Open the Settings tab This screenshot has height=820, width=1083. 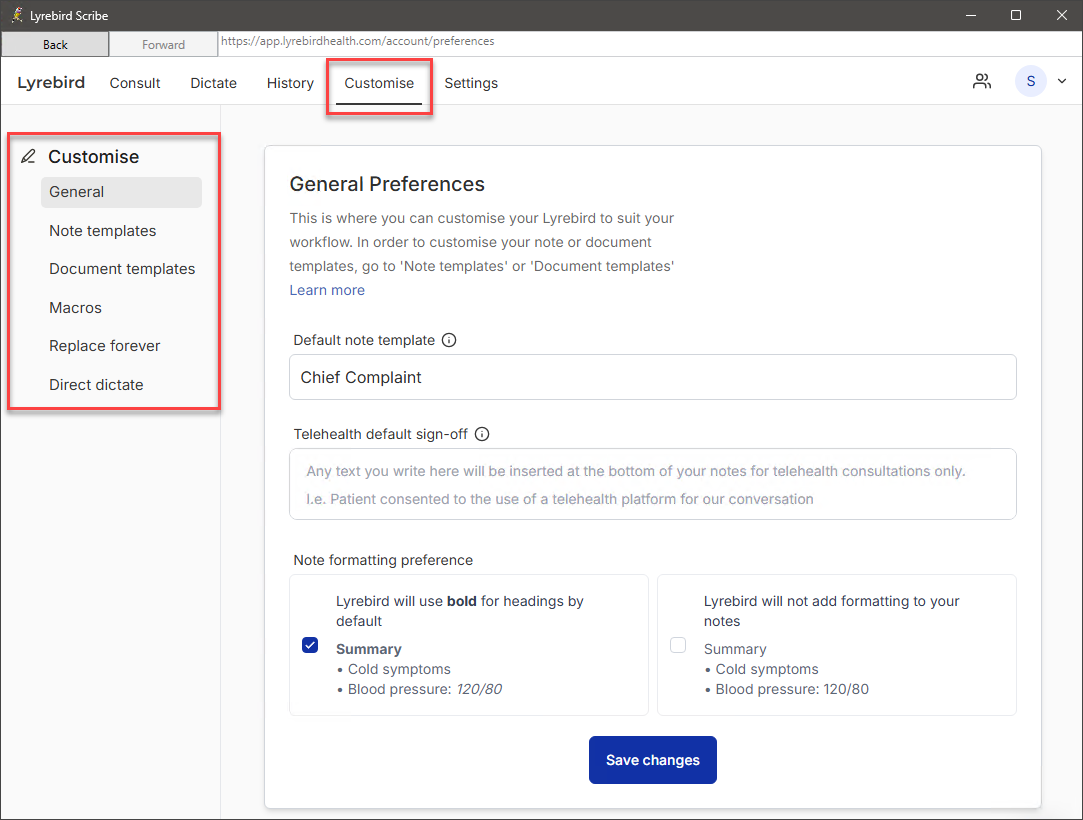(471, 83)
